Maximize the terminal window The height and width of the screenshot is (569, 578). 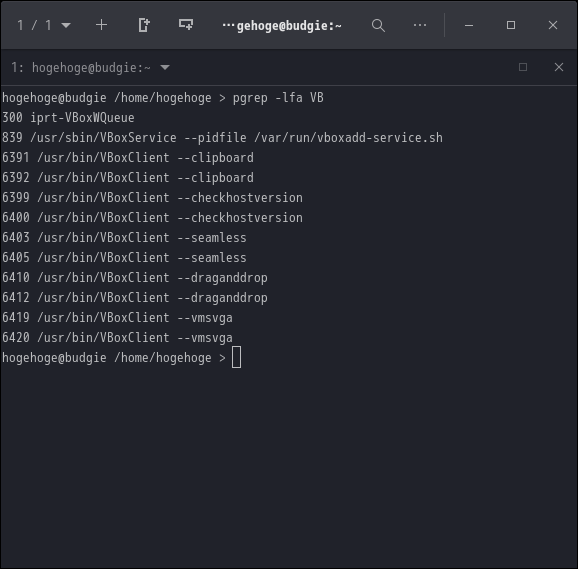click(x=511, y=25)
